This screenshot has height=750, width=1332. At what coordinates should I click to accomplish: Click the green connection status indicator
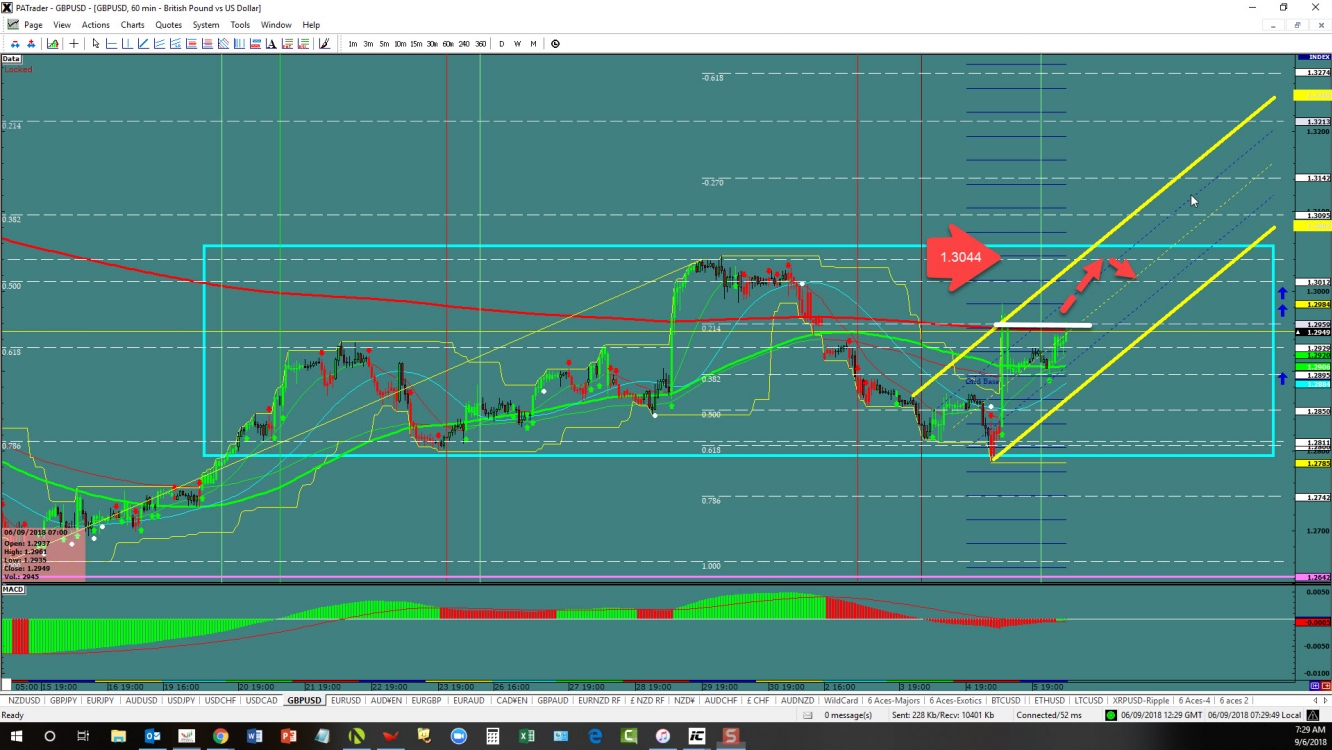pyautogui.click(x=1111, y=715)
